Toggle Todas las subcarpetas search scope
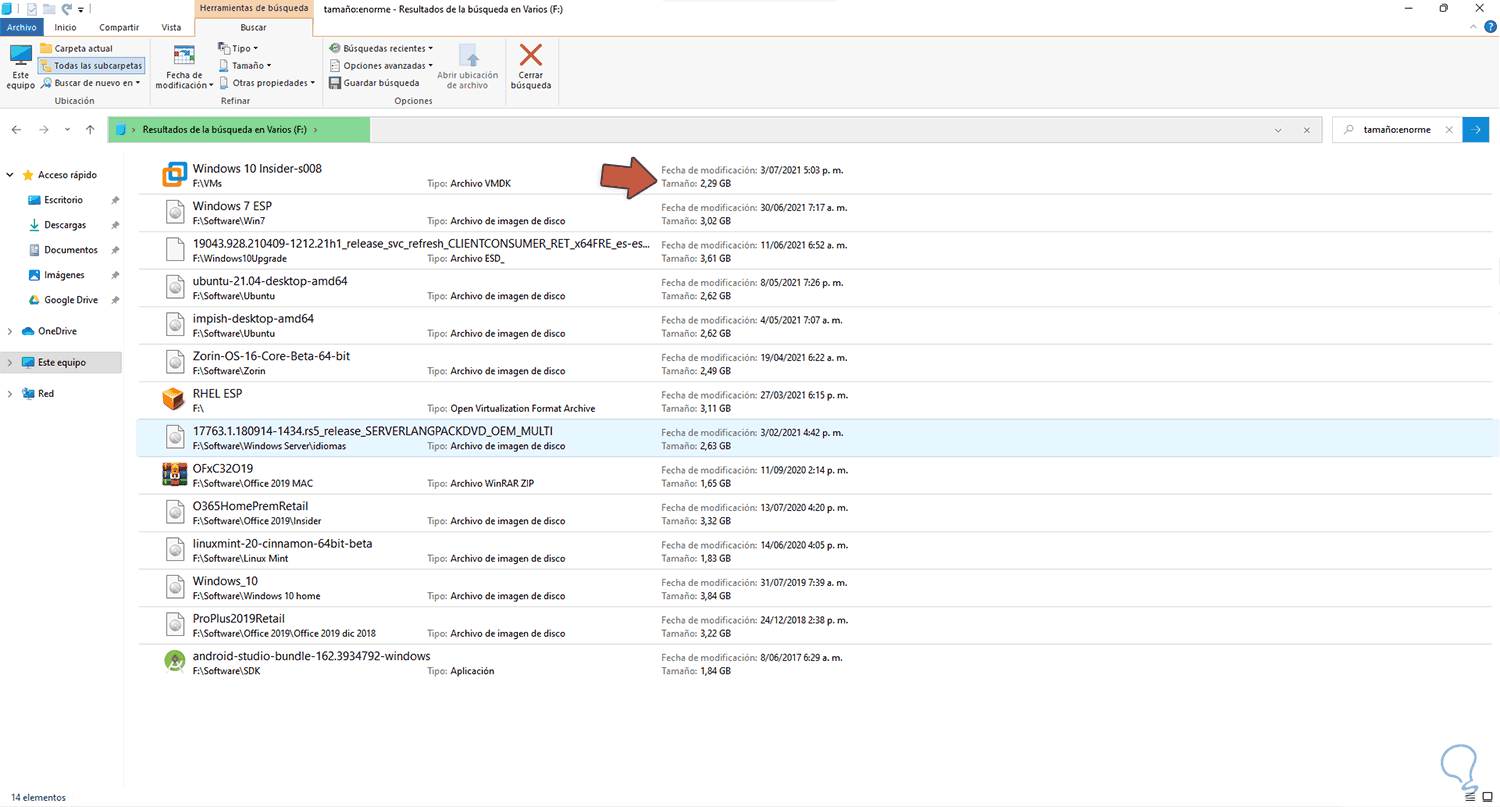 [91, 65]
